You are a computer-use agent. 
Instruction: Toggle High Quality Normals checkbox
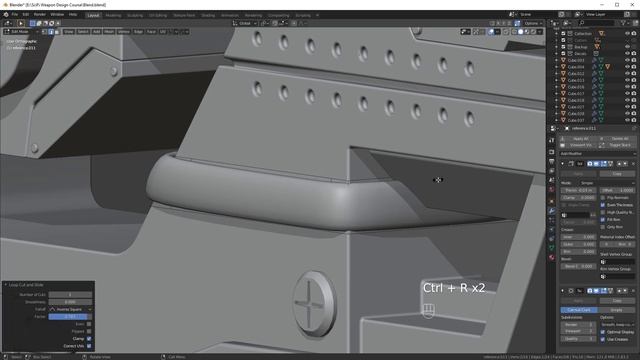pos(603,212)
